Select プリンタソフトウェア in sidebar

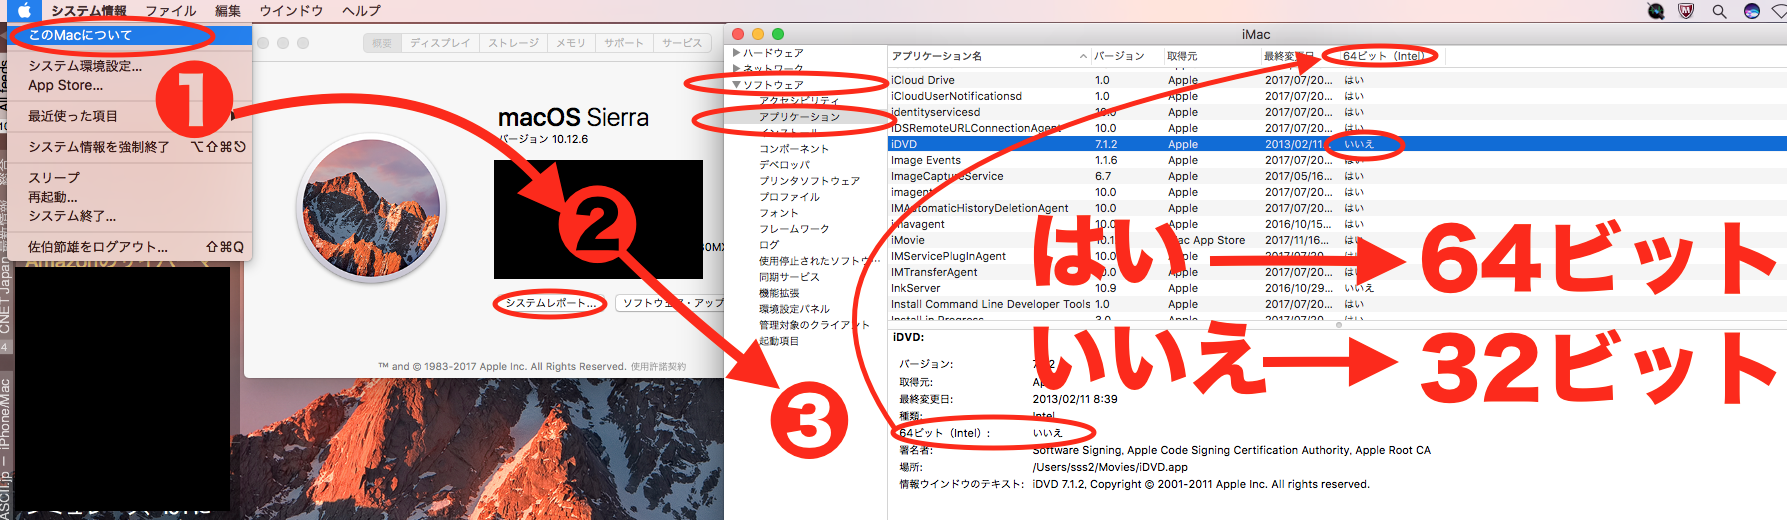(x=809, y=181)
